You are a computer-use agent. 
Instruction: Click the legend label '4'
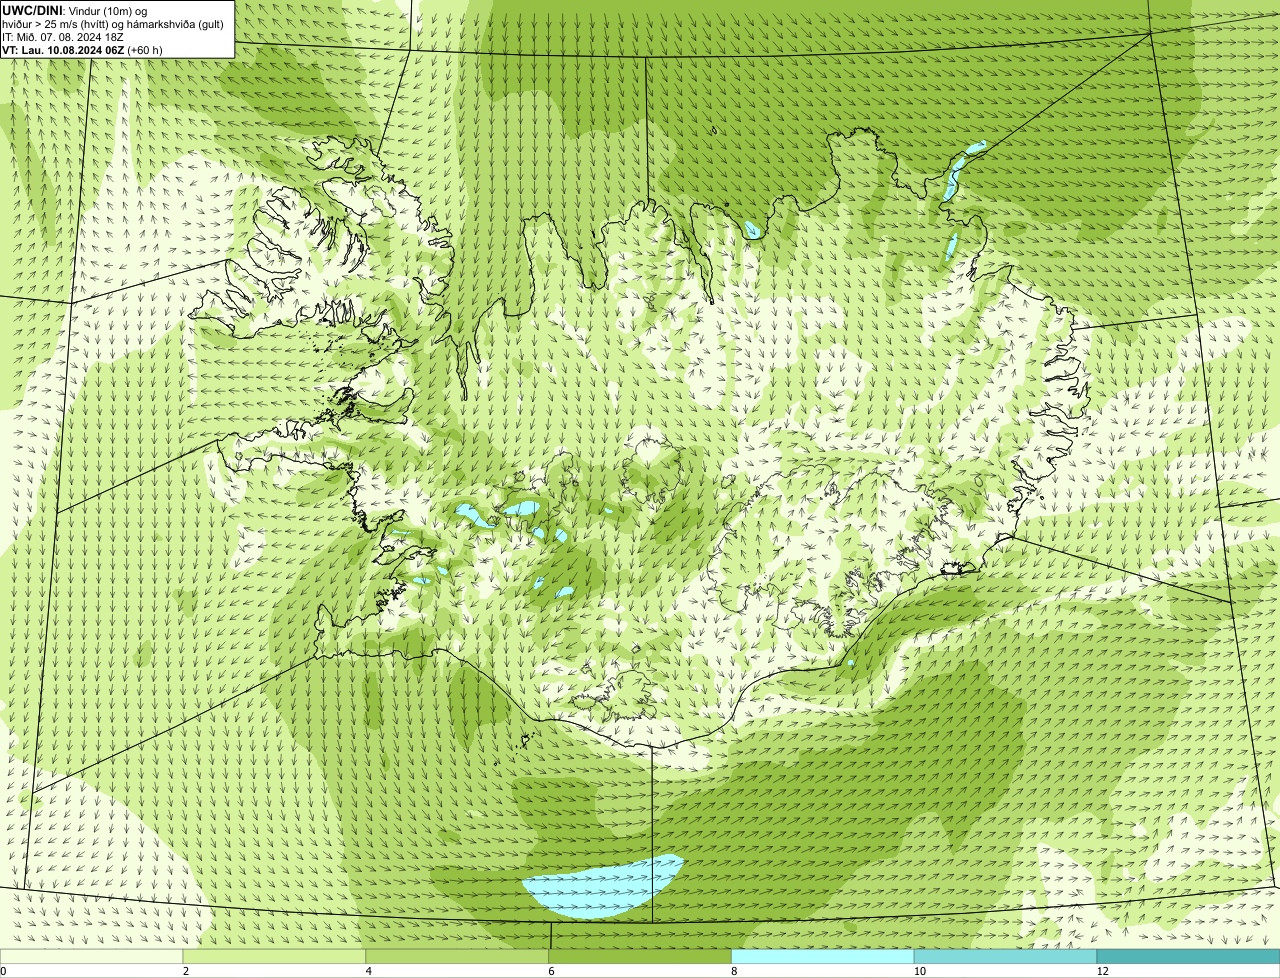point(369,971)
